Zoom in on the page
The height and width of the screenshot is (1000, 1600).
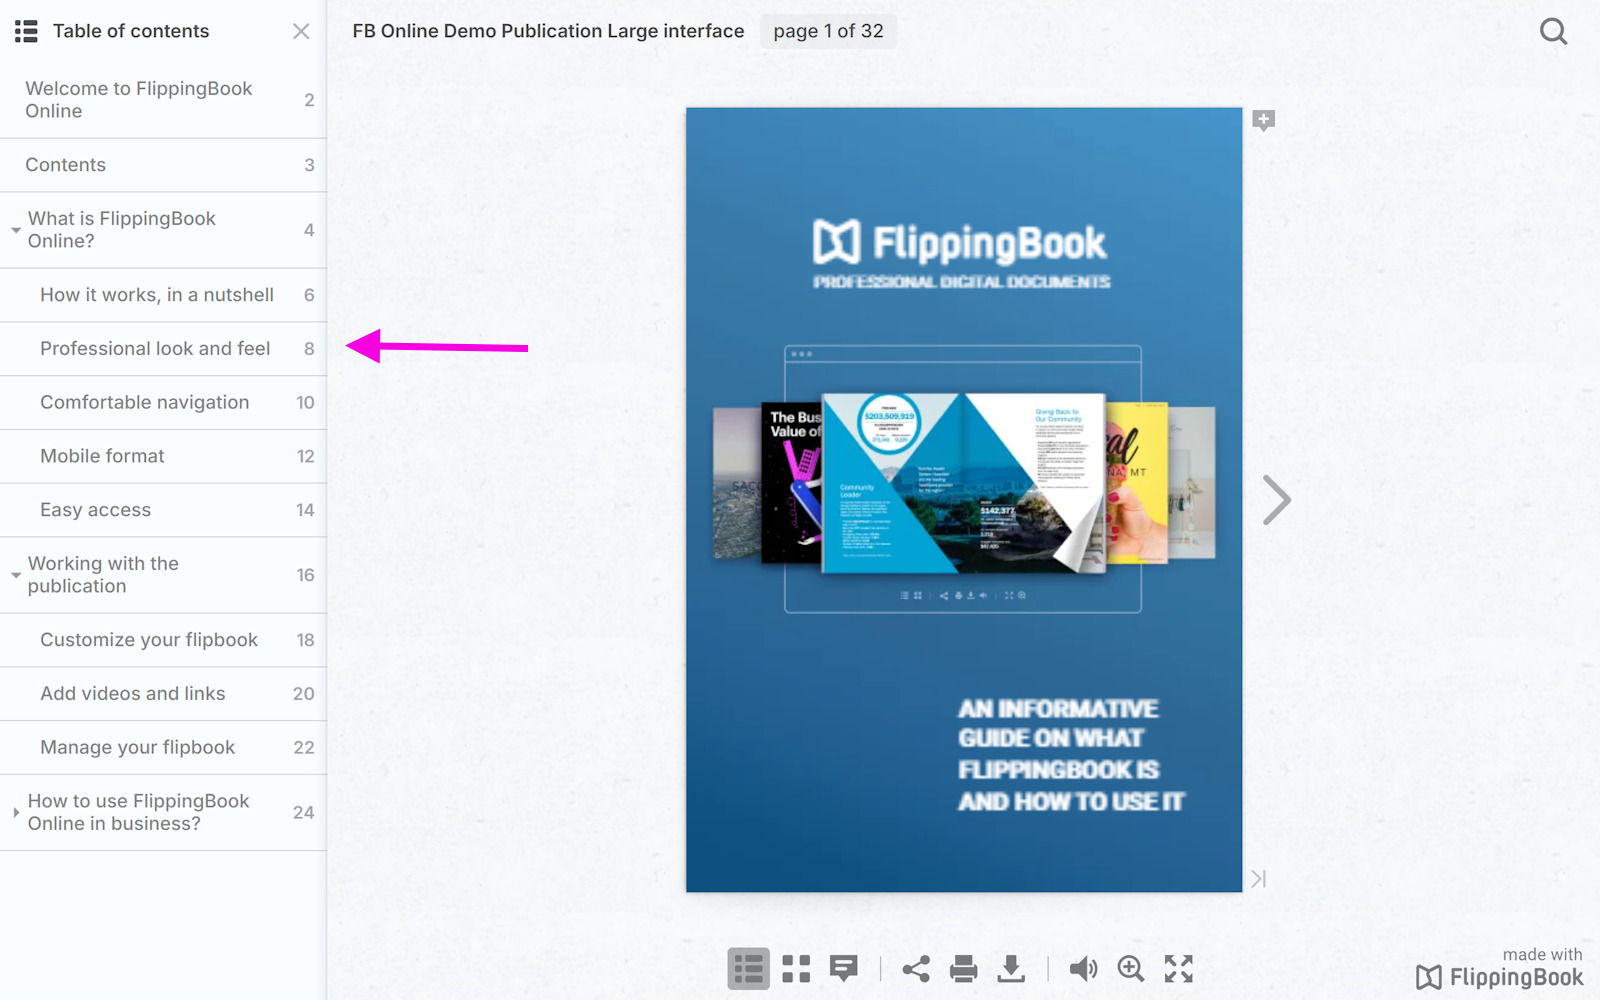coord(1131,968)
